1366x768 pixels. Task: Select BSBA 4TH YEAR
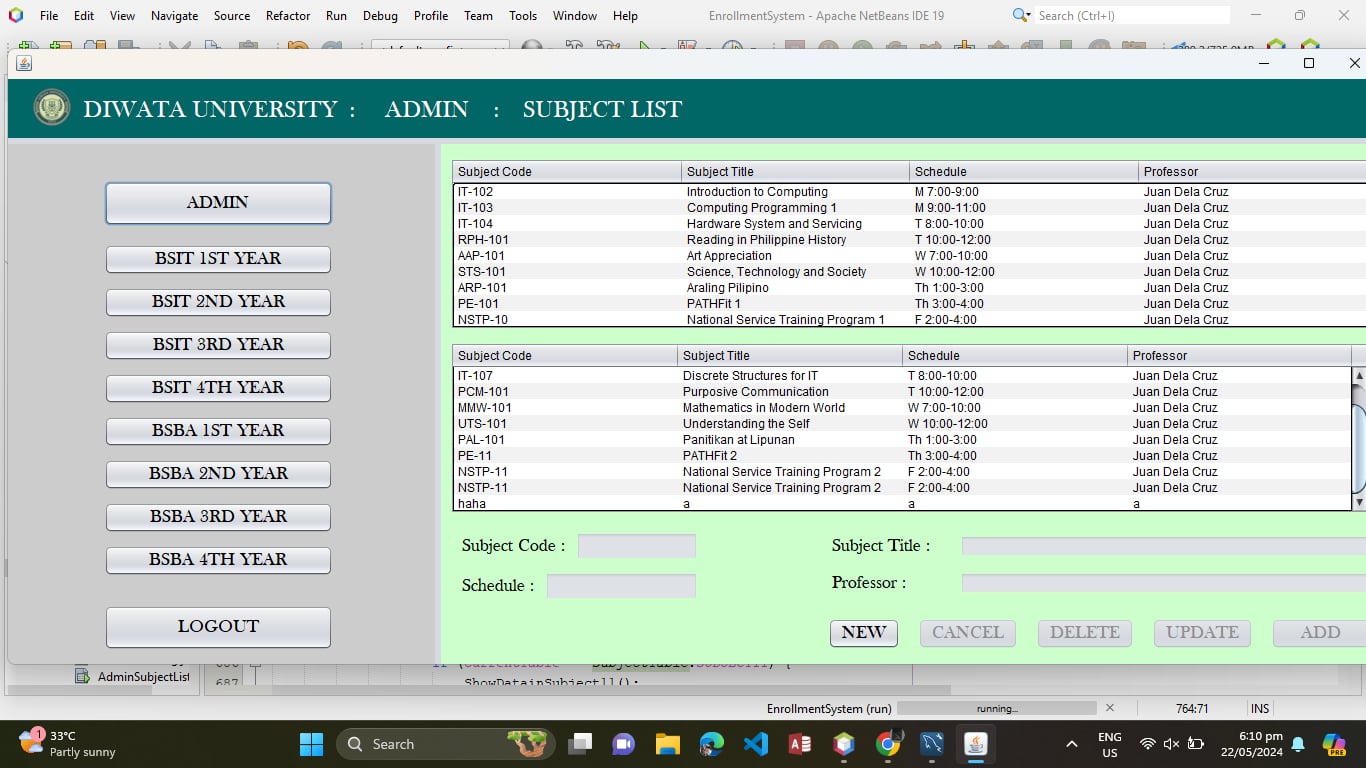pyautogui.click(x=218, y=560)
